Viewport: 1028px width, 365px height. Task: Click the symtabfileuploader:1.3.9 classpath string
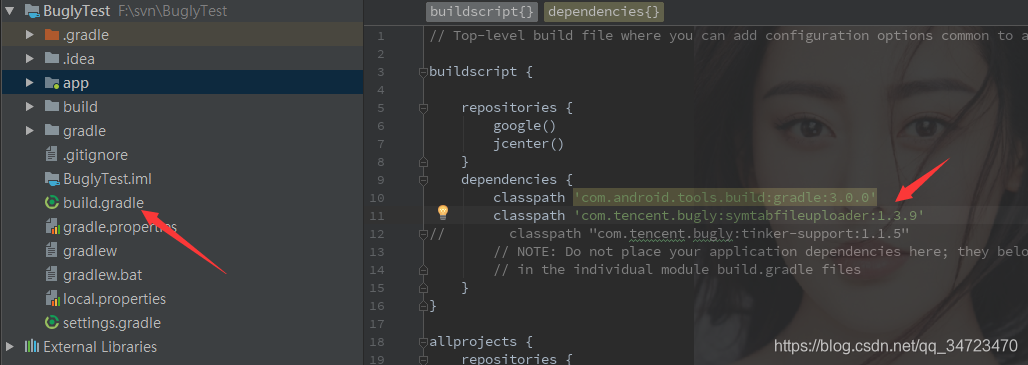(x=749, y=216)
